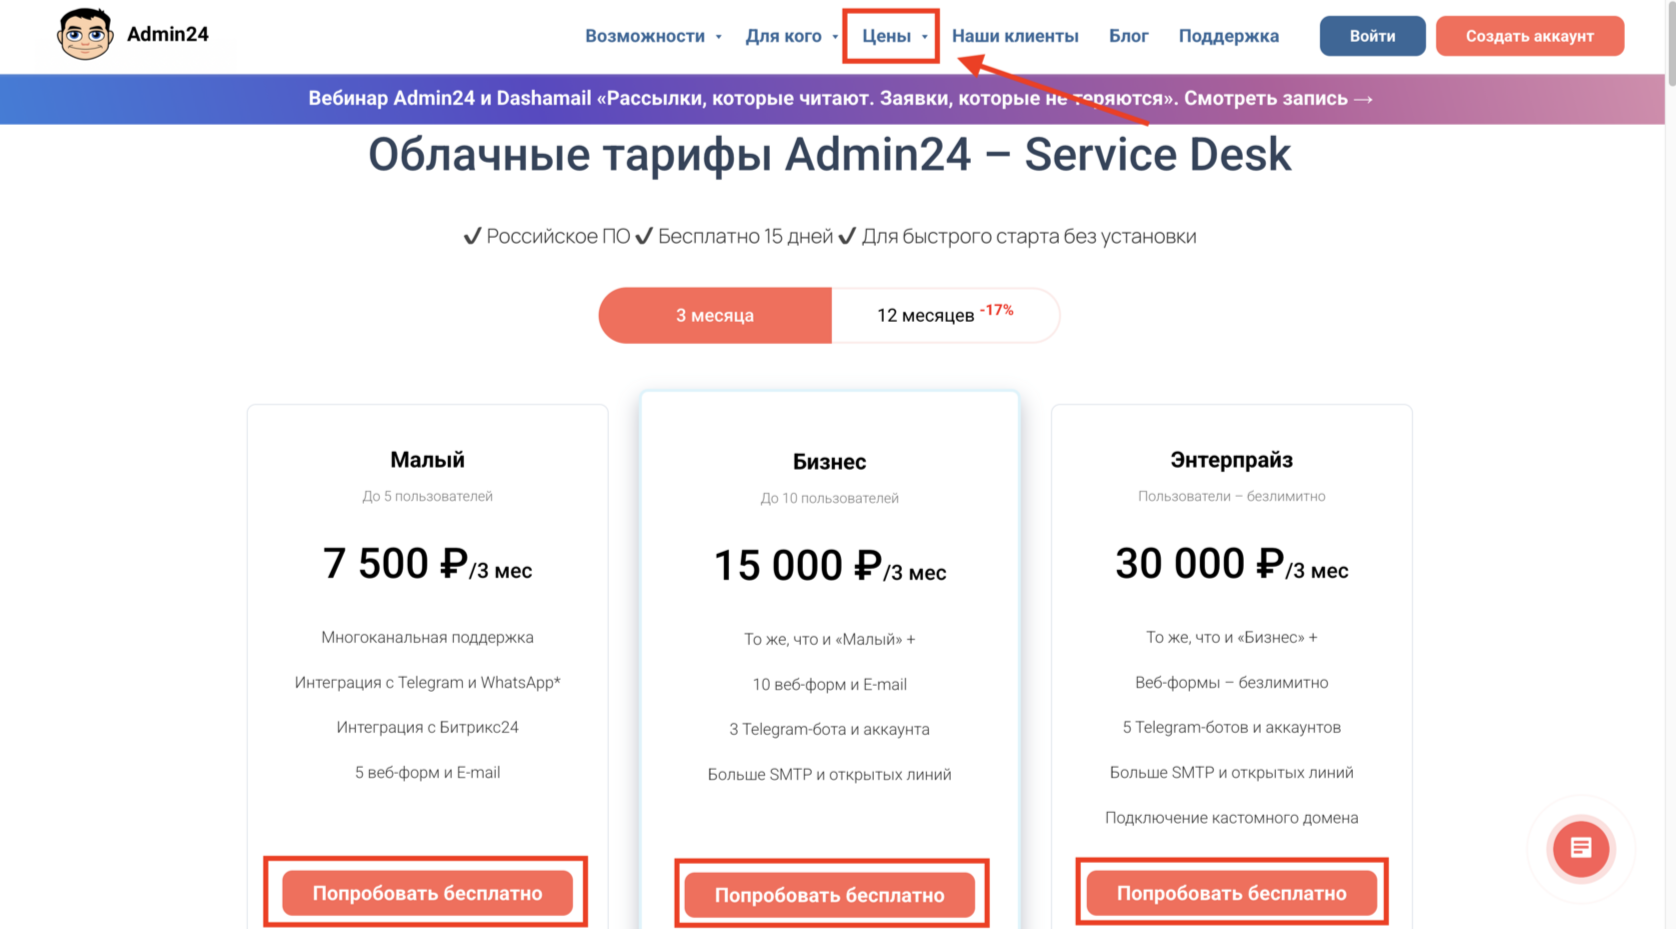
Task: Click the -17% discount label
Action: pyautogui.click(x=996, y=310)
